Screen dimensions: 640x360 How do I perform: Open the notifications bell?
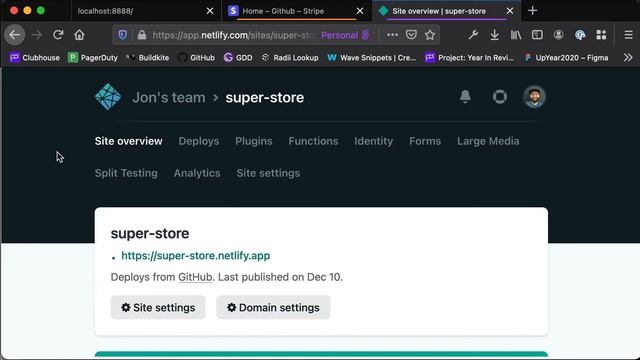click(465, 97)
